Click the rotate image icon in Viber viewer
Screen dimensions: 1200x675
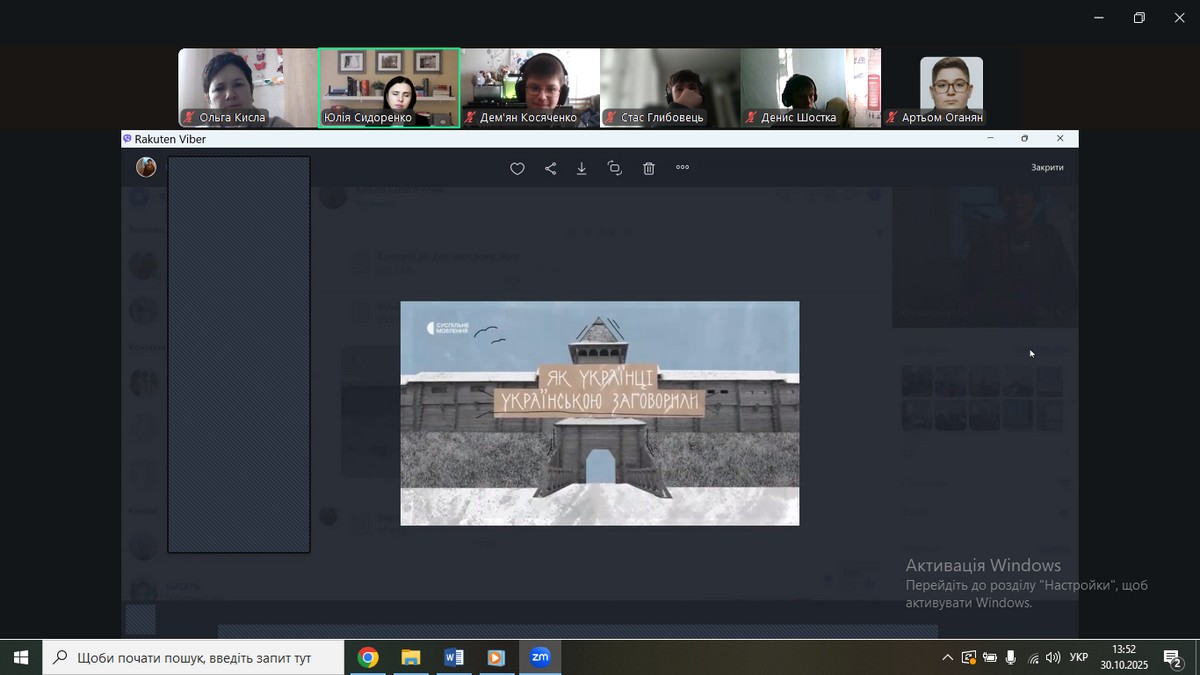[614, 169]
